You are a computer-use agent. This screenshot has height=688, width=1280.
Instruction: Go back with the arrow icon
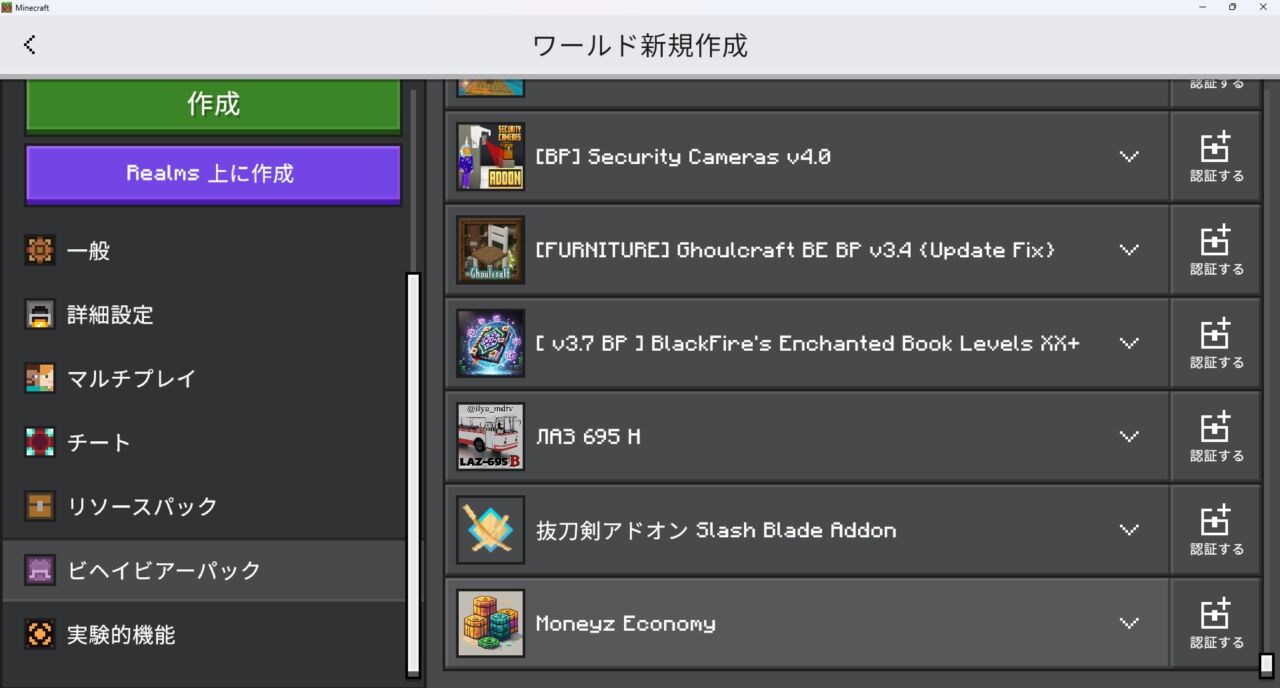point(29,45)
